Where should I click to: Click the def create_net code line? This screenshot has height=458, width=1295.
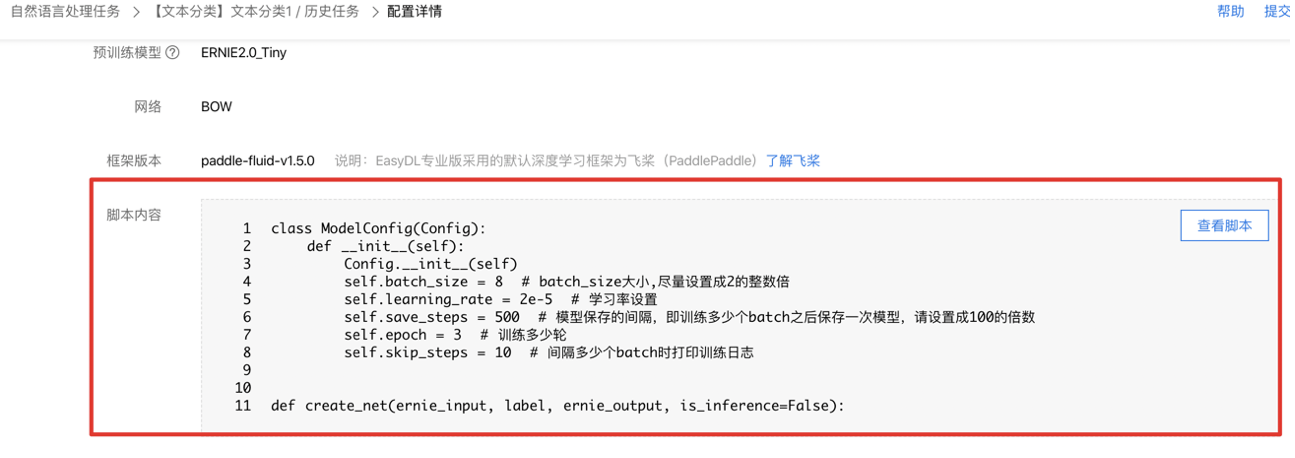click(558, 406)
